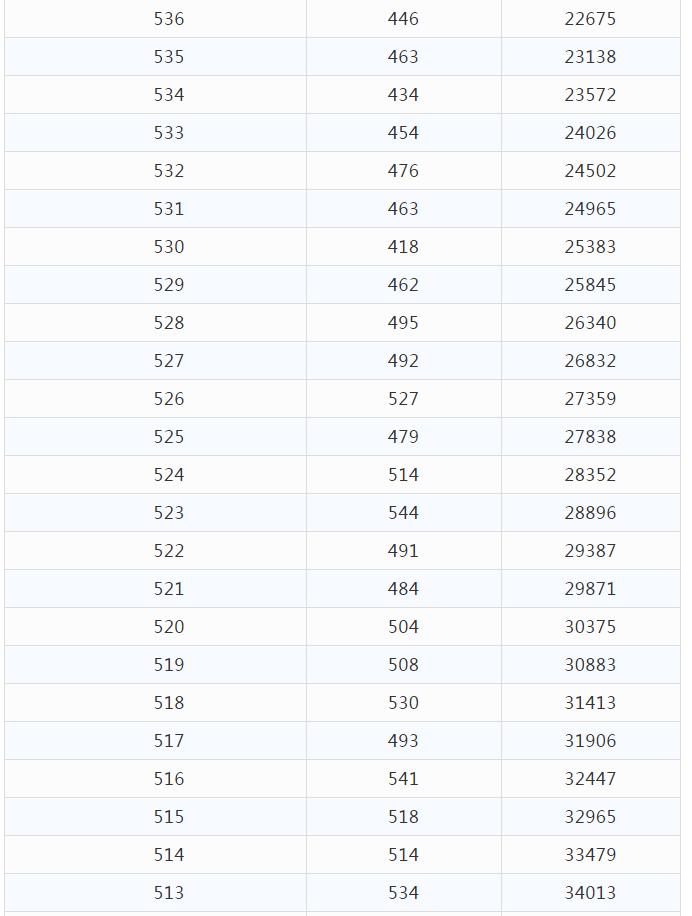
Task: Click score cell 526
Action: click(x=169, y=399)
